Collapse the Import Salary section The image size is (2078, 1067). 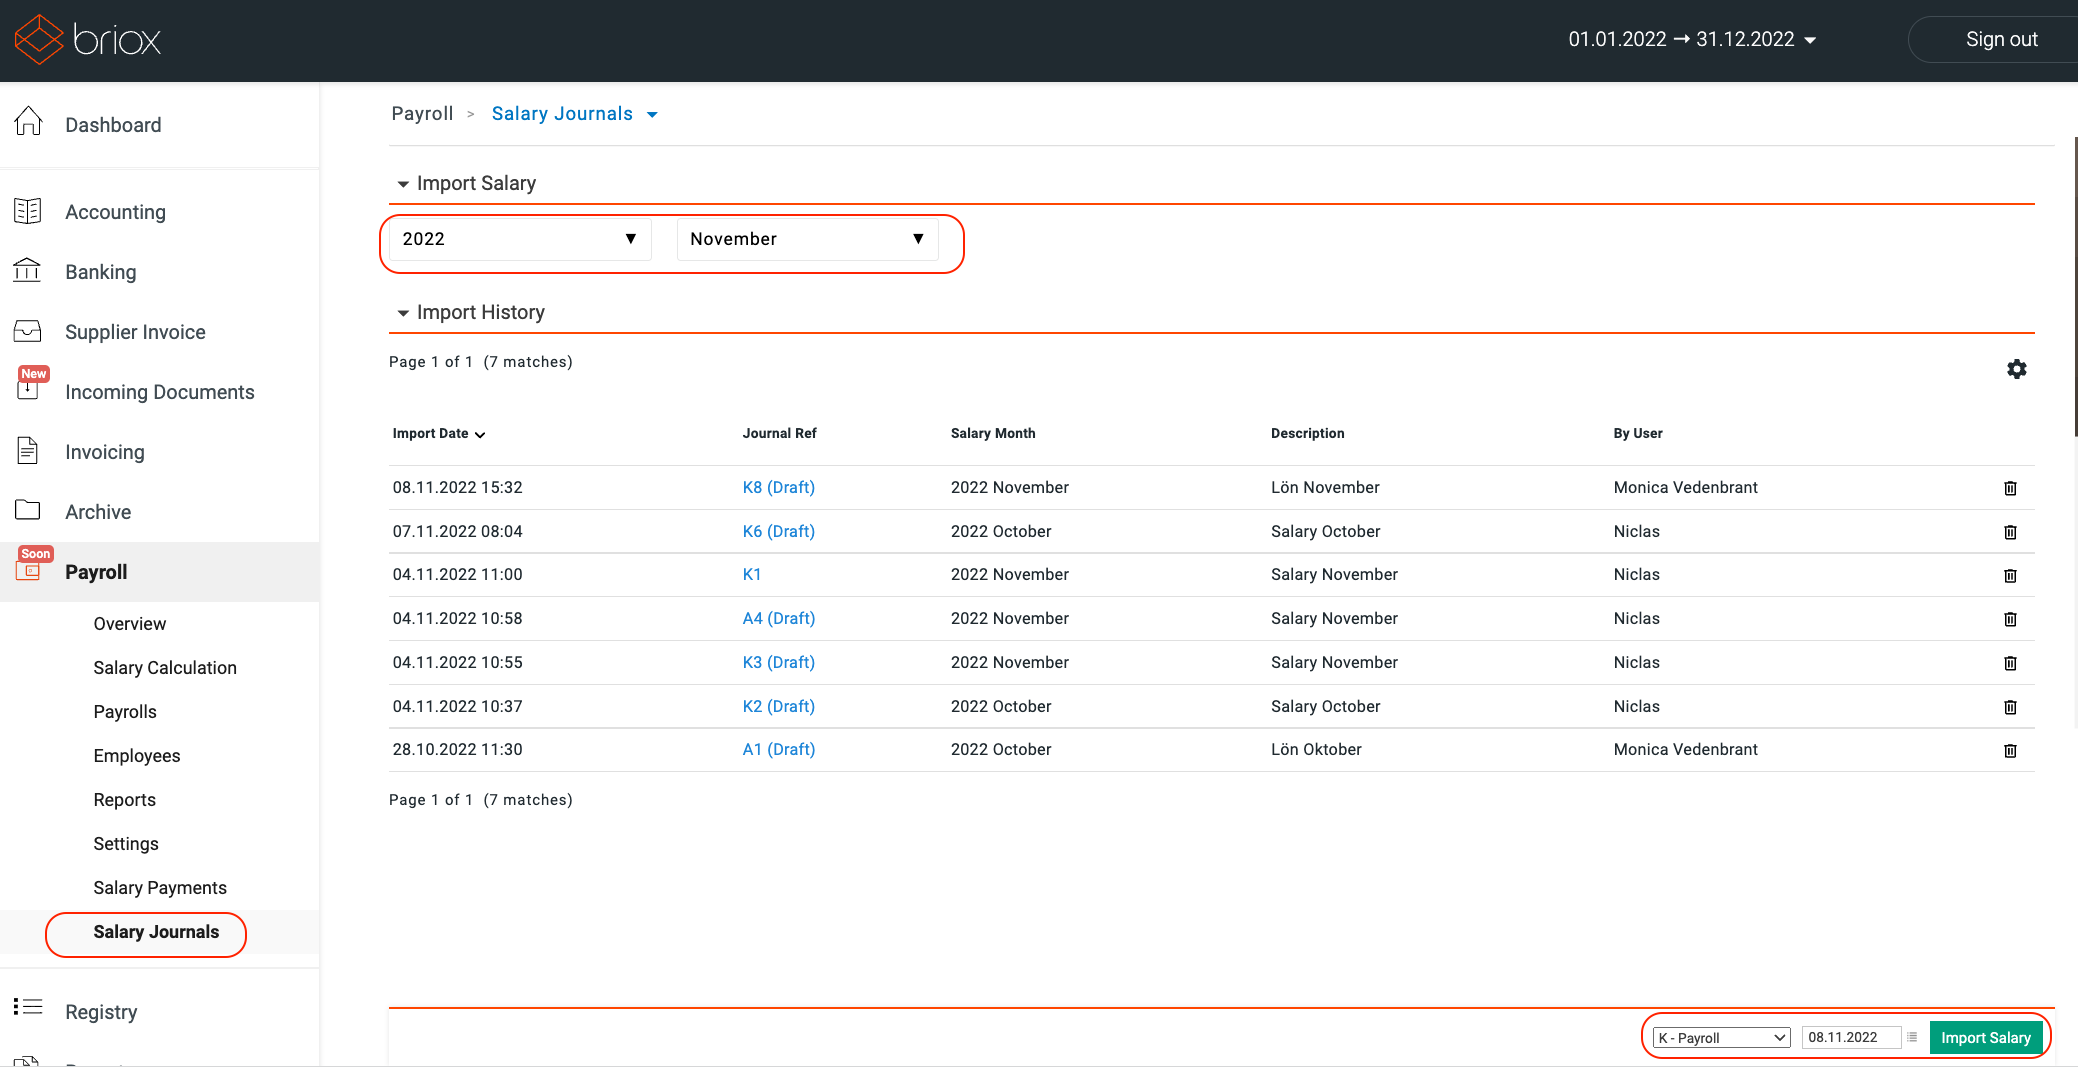click(x=403, y=184)
